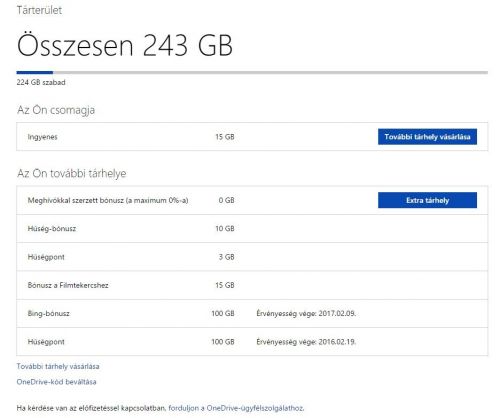Click the blue used portion of storage bar
The image size is (500, 418).
pos(35,72)
